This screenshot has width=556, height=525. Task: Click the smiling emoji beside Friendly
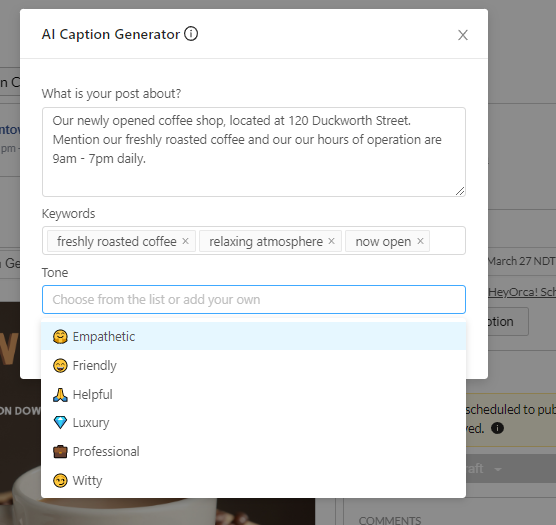pos(60,365)
